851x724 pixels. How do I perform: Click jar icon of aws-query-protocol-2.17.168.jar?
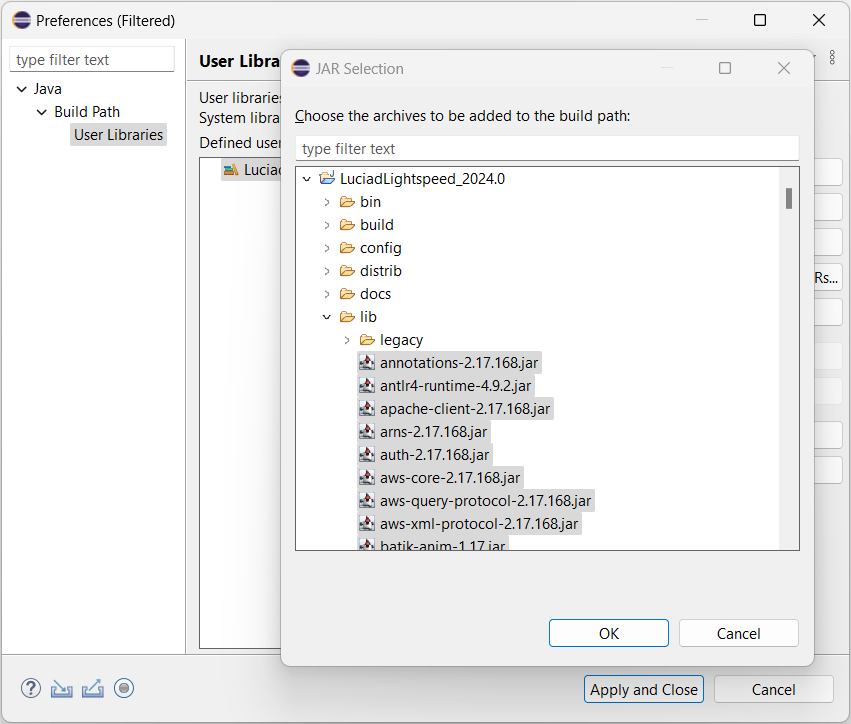[x=367, y=501]
